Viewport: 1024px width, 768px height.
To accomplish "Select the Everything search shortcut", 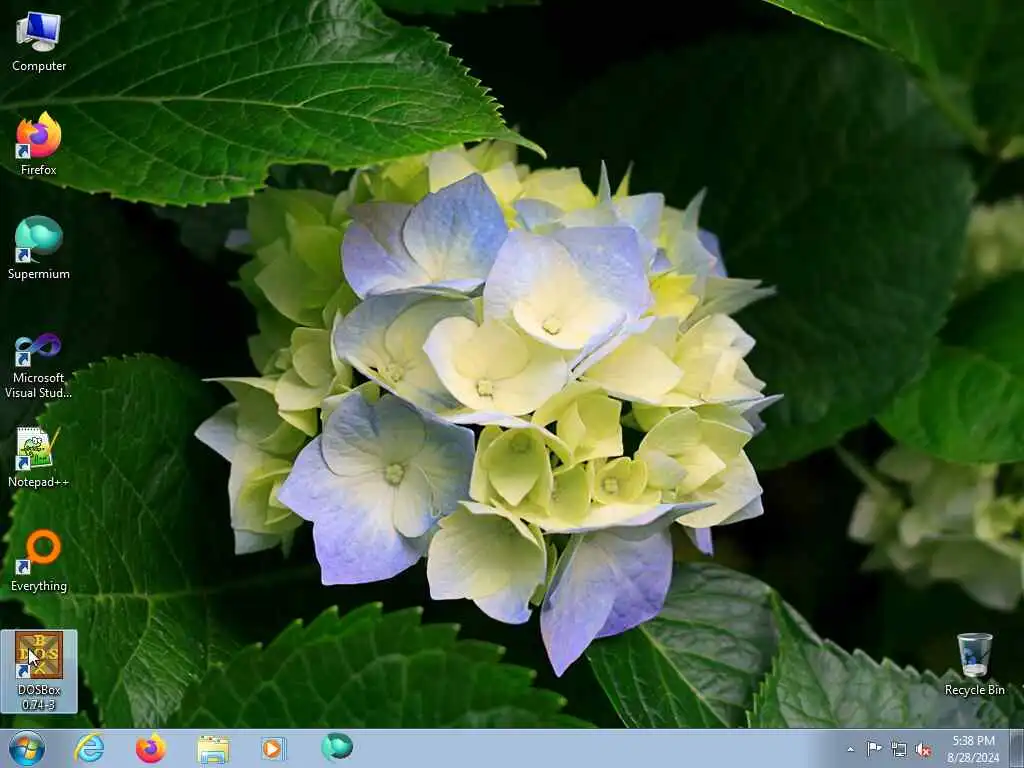I will (39, 560).
